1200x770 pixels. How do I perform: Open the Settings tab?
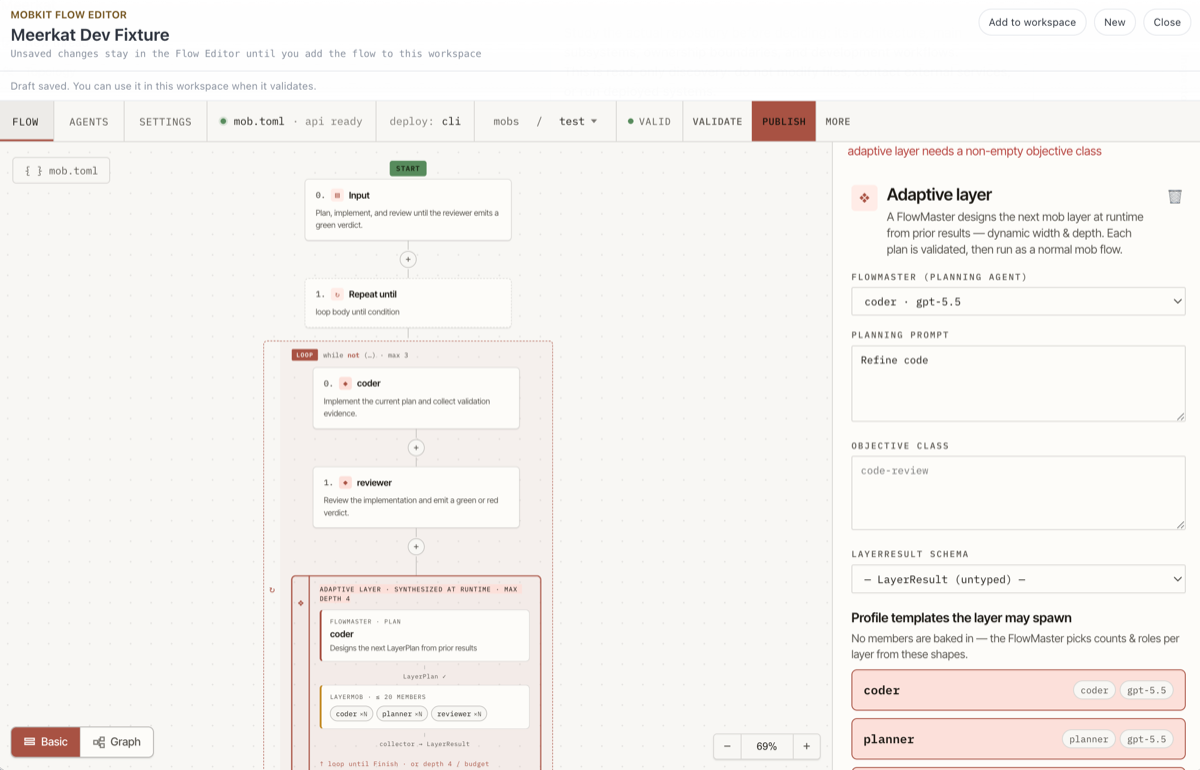click(x=165, y=121)
